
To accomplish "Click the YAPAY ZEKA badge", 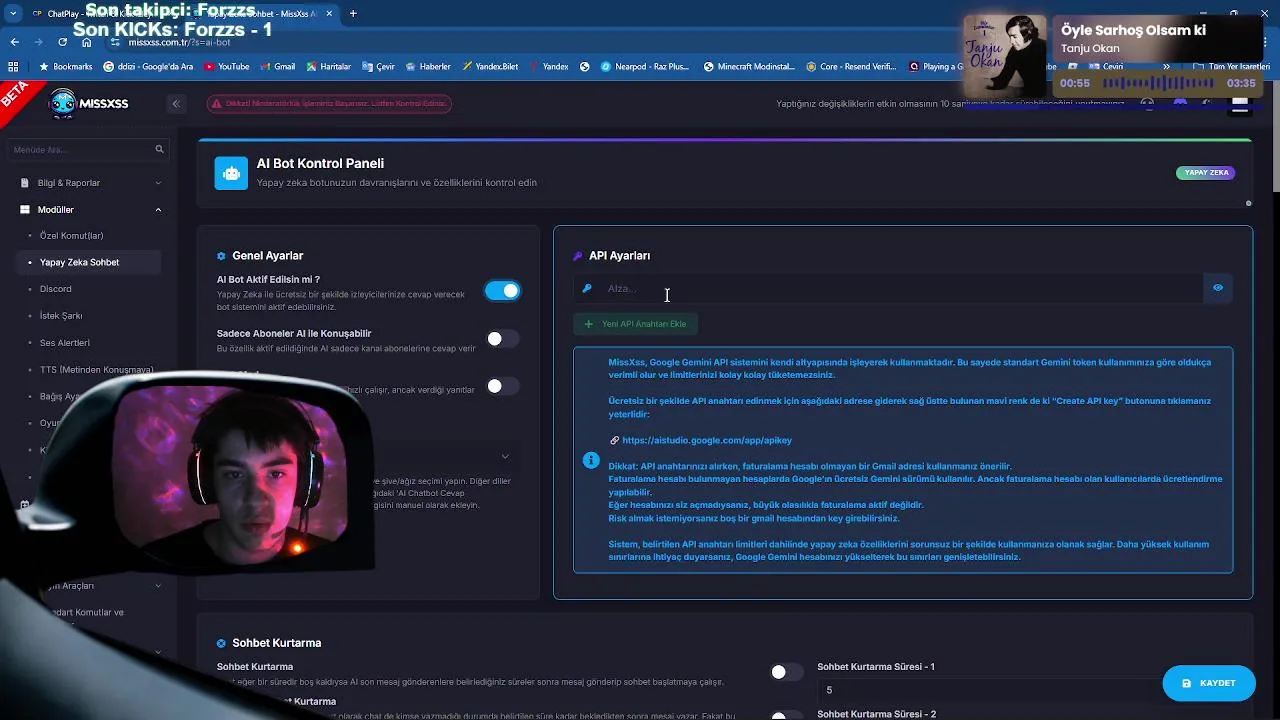I will coord(1206,173).
